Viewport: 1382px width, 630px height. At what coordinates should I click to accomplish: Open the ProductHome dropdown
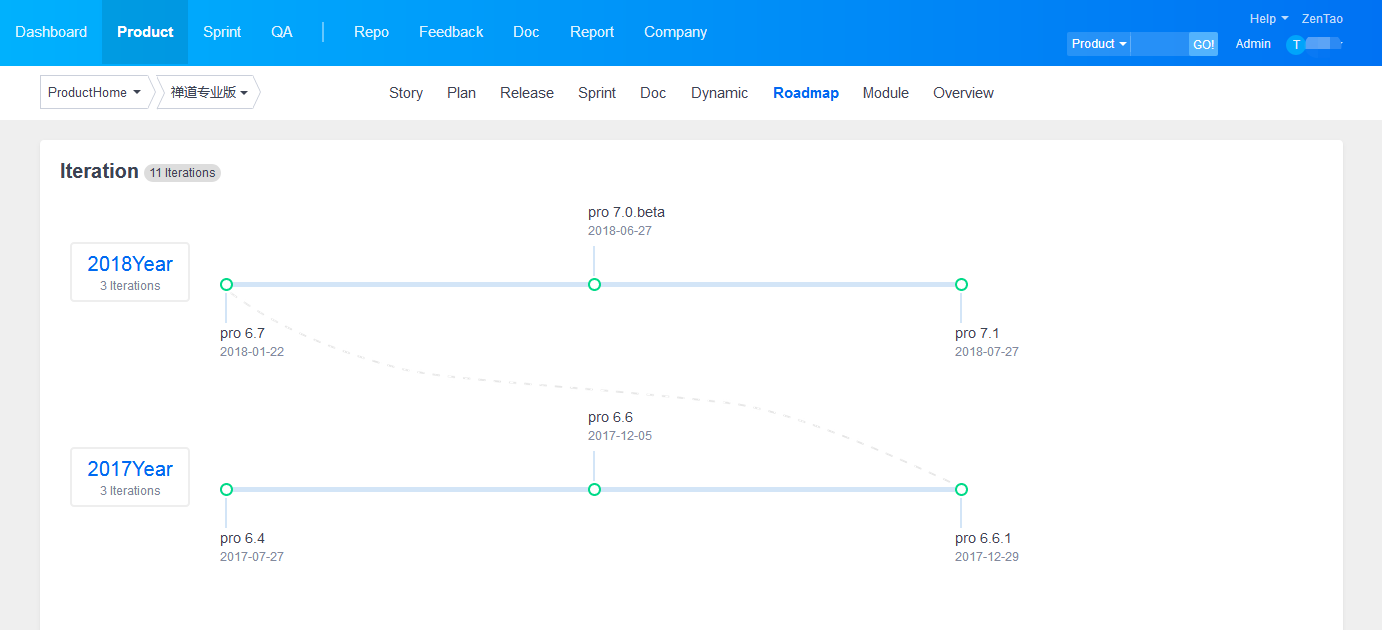pyautogui.click(x=94, y=93)
